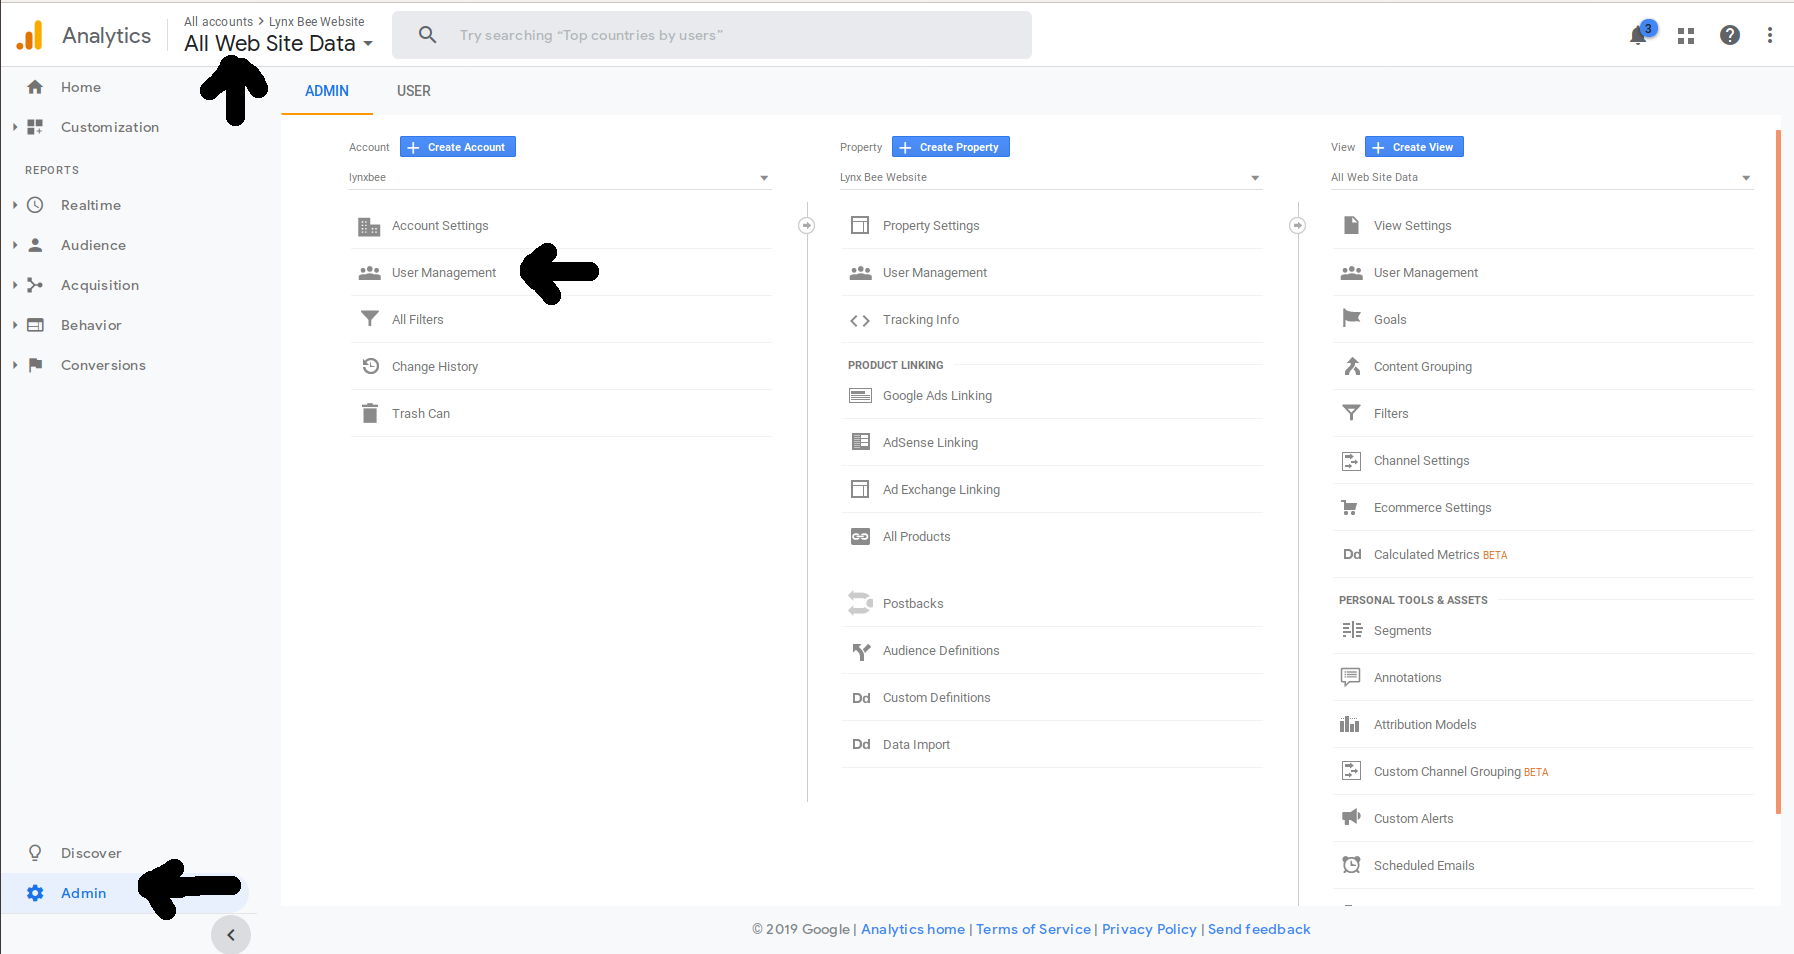
Task: Open the Ecommerce Settings cart icon
Action: [1351, 507]
